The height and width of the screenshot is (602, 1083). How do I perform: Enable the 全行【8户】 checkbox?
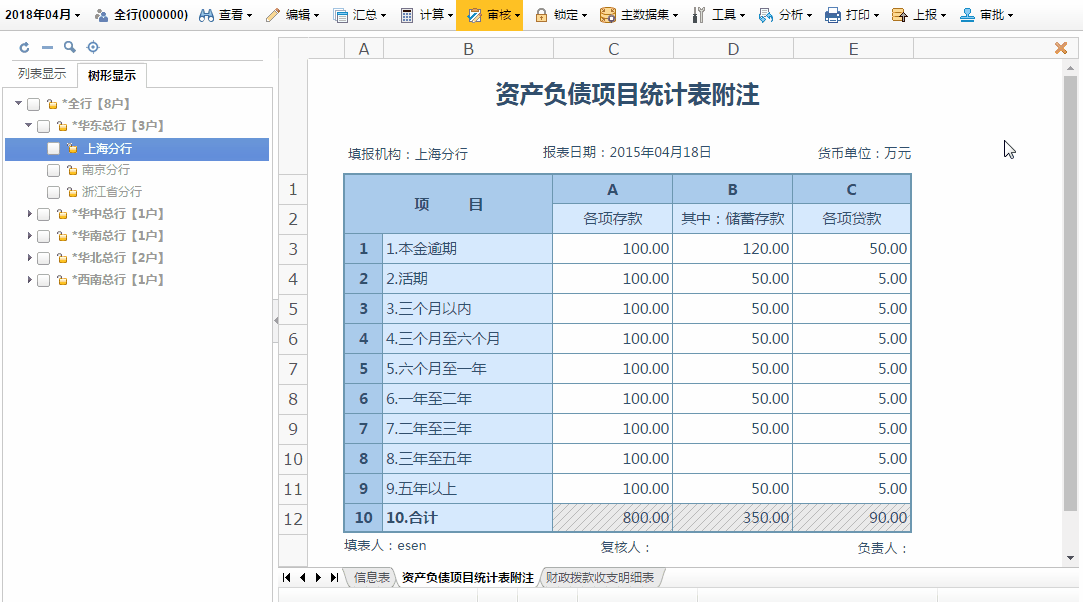click(33, 103)
